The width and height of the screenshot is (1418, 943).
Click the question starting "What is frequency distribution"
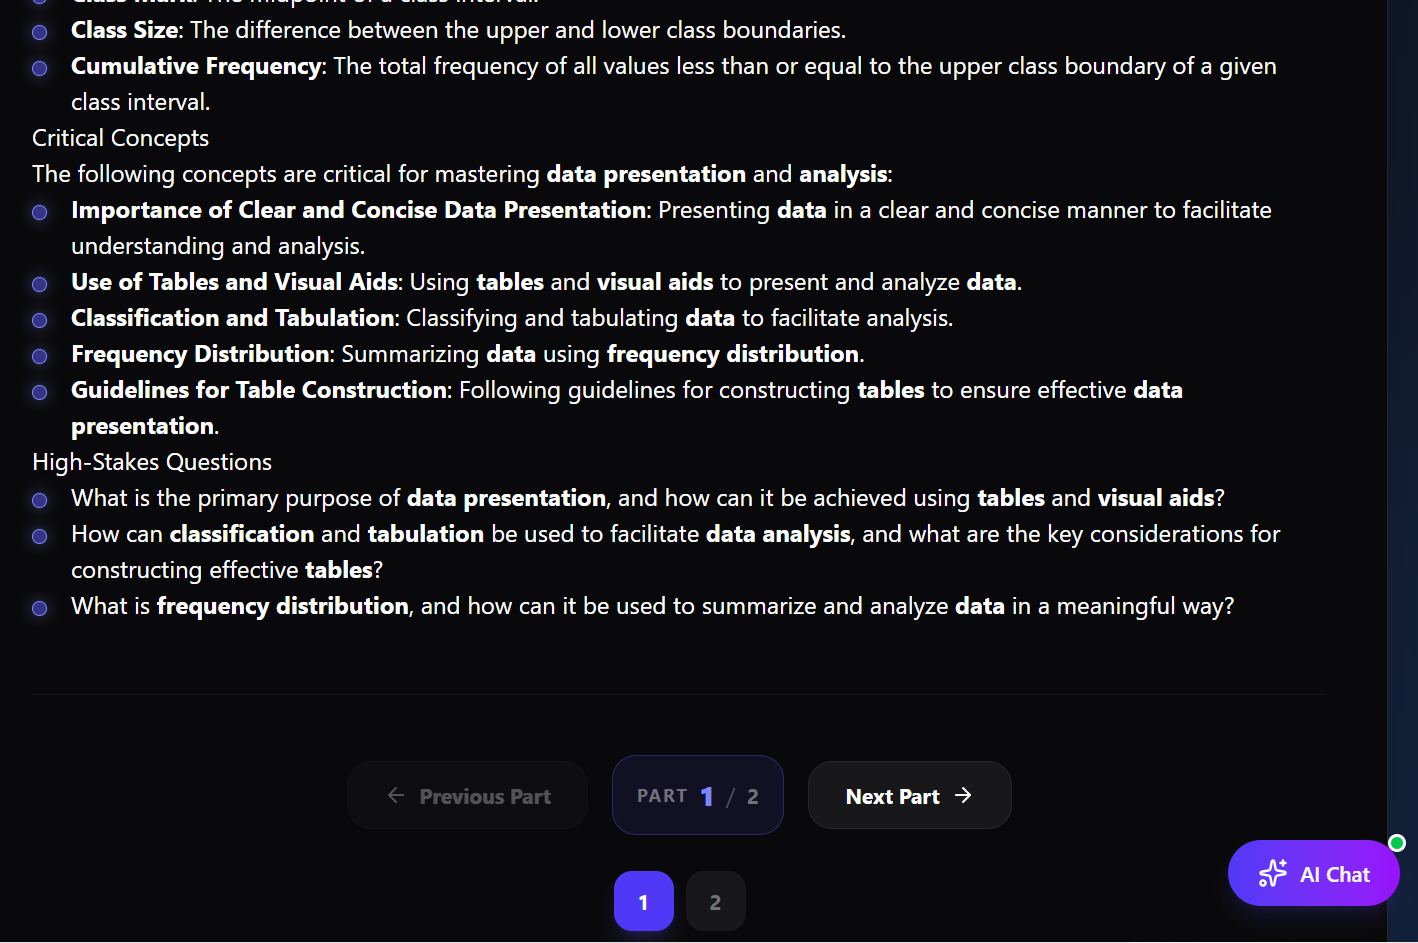tap(652, 606)
